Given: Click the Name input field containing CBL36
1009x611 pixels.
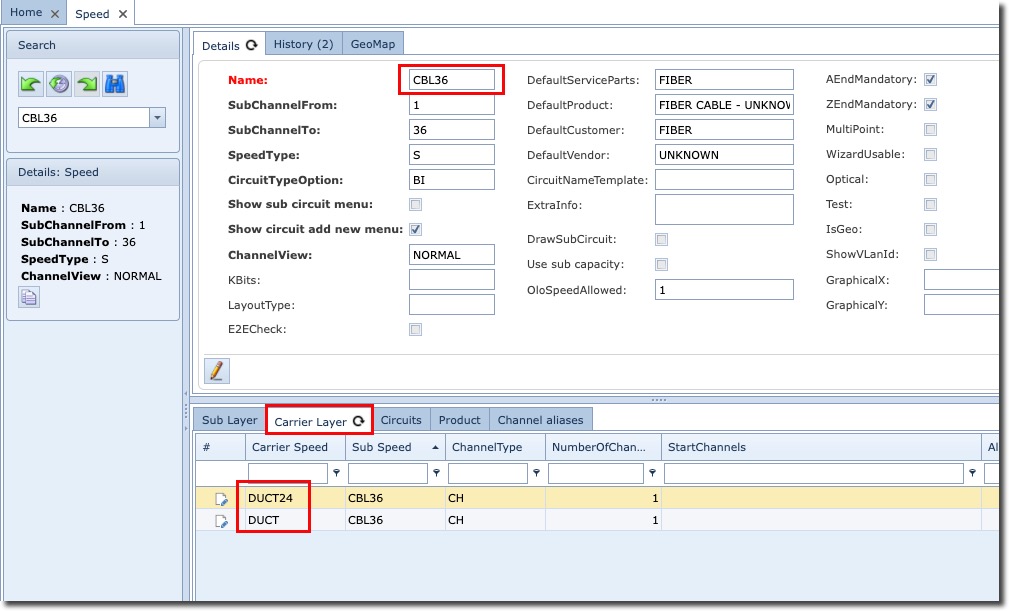Looking at the screenshot, I should (451, 79).
